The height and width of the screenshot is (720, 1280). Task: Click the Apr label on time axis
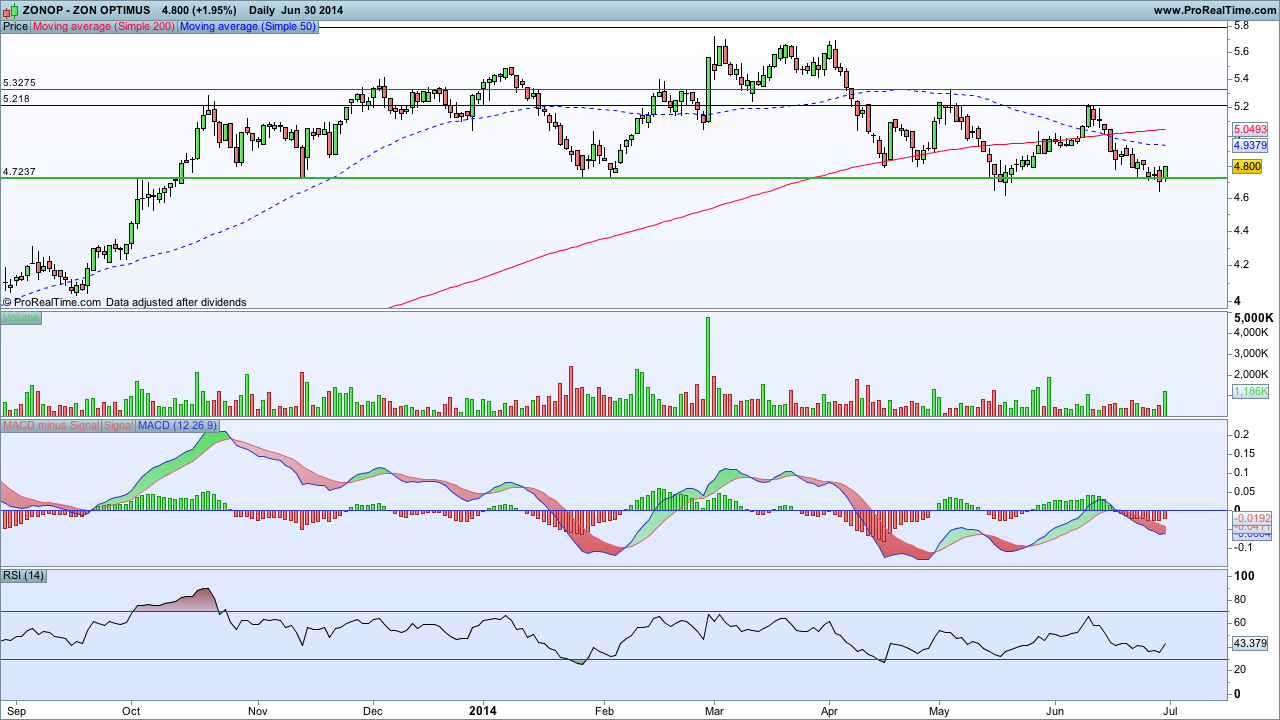[830, 711]
